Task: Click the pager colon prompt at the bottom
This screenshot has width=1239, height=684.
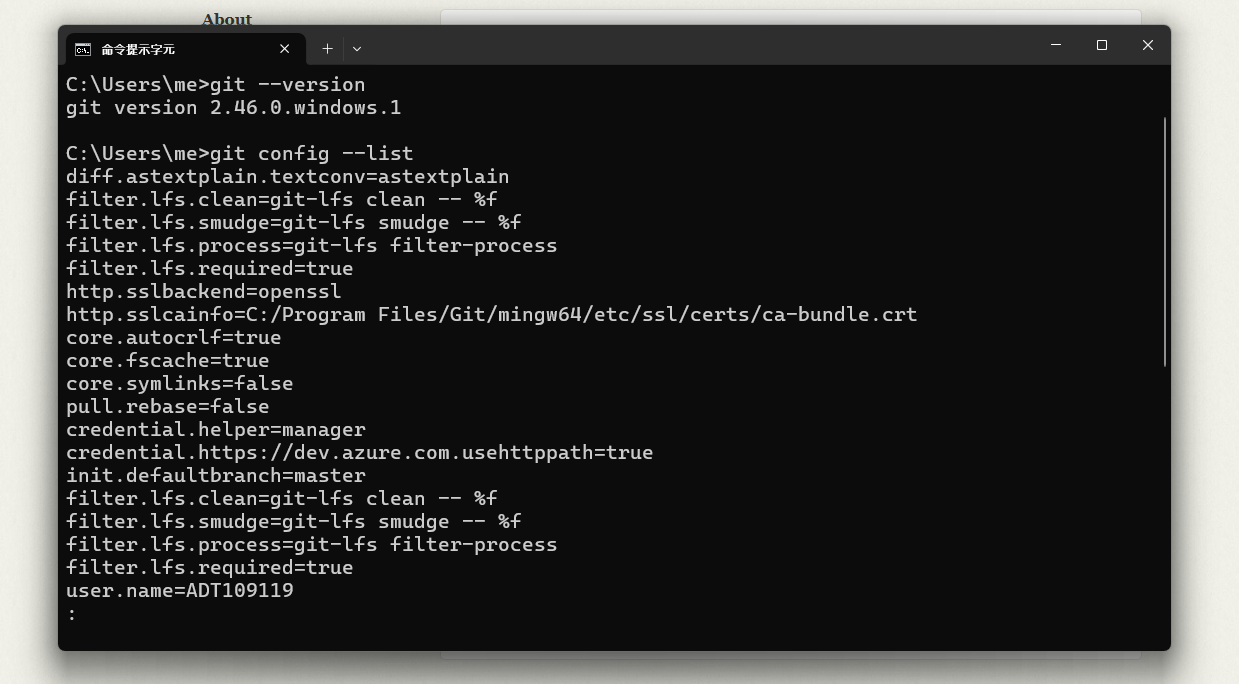Action: pyautogui.click(x=71, y=614)
